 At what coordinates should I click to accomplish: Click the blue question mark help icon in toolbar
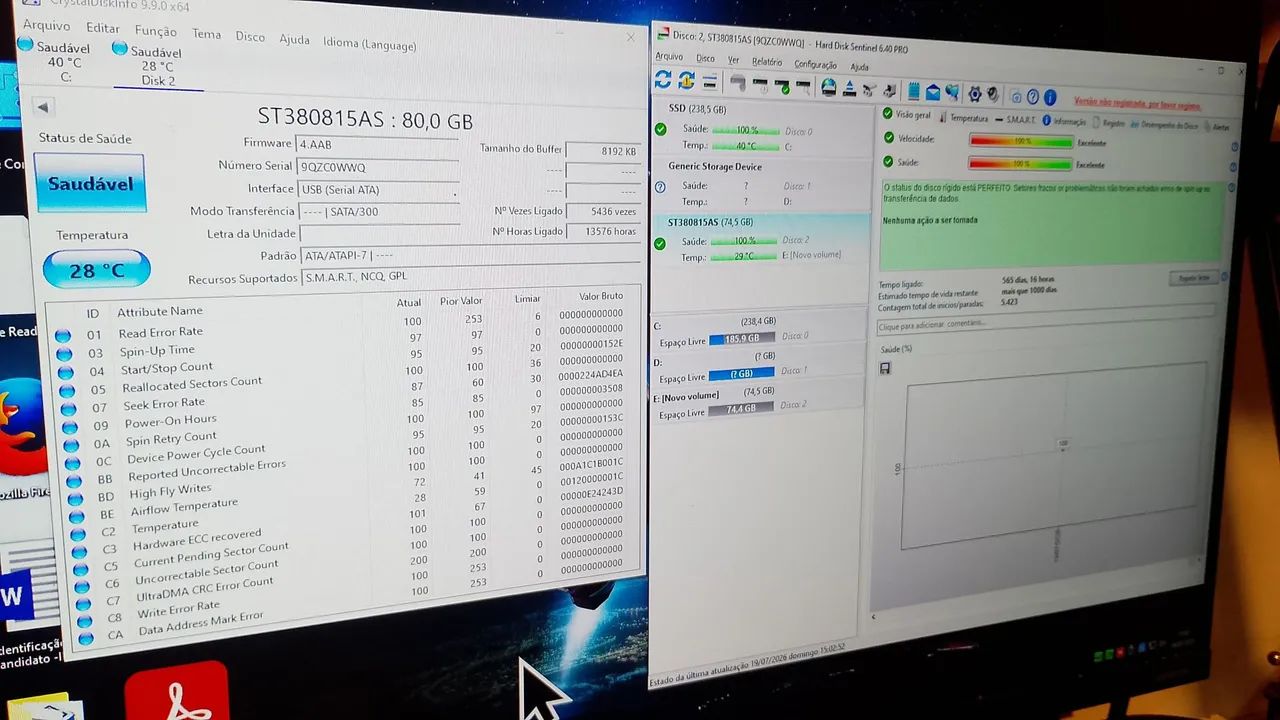pos(1032,97)
